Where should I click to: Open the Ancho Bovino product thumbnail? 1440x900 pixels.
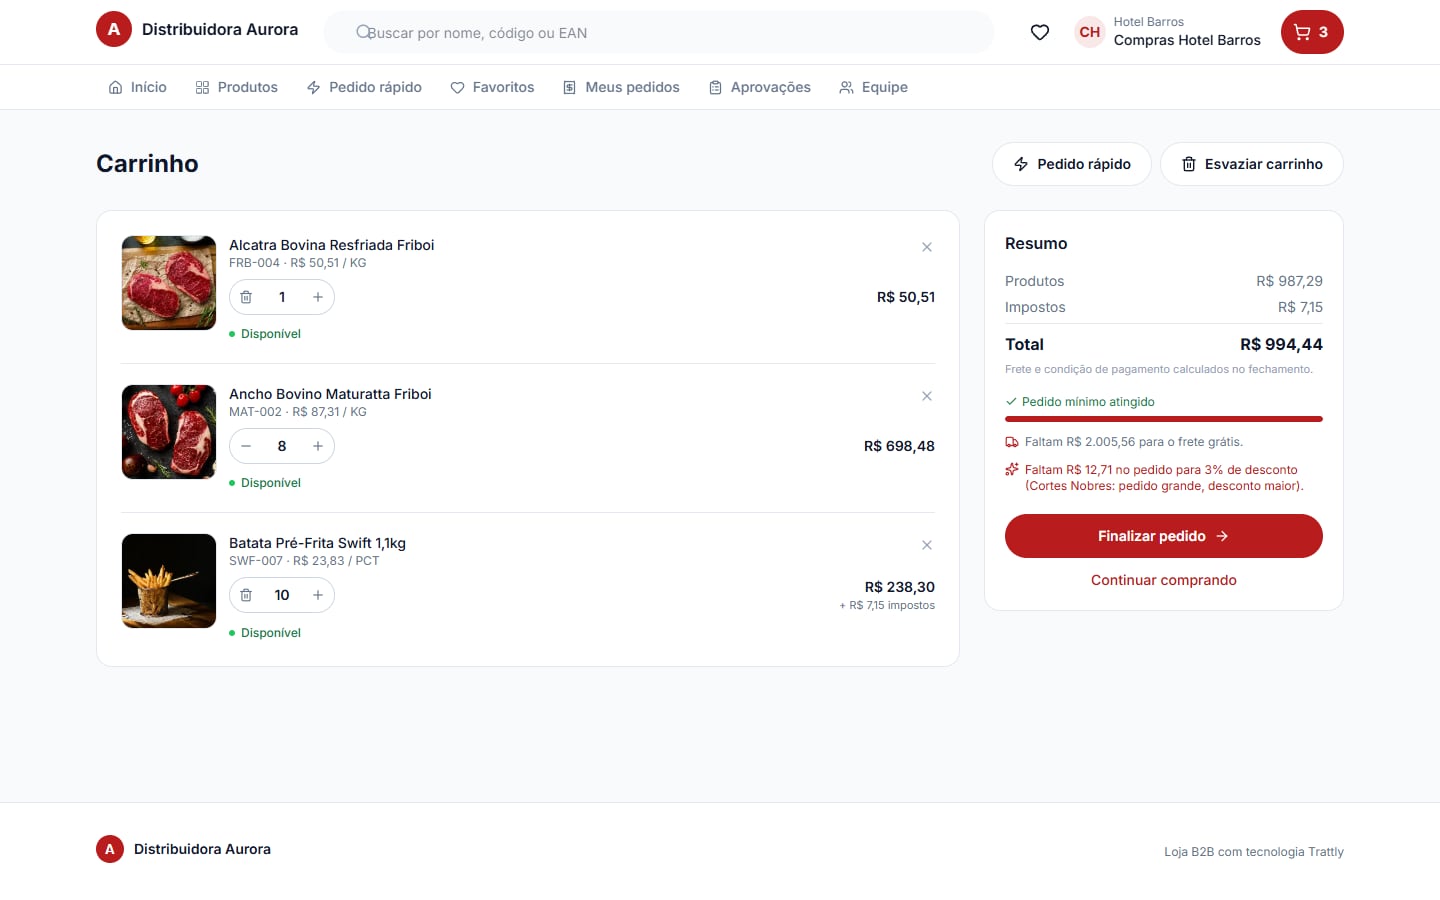169,432
